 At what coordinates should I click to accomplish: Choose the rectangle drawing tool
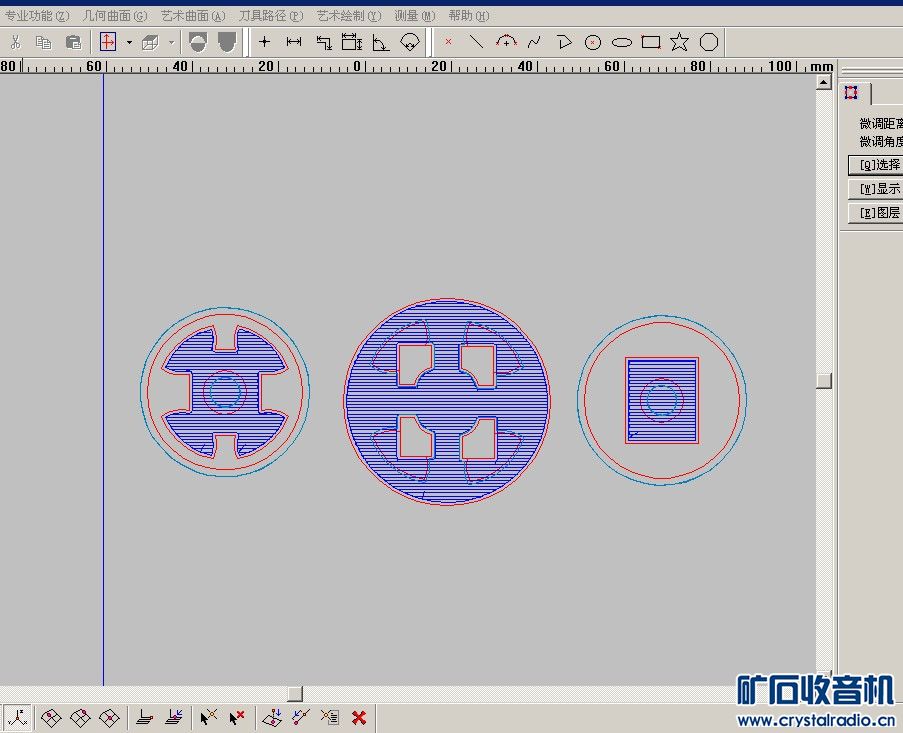pos(651,42)
